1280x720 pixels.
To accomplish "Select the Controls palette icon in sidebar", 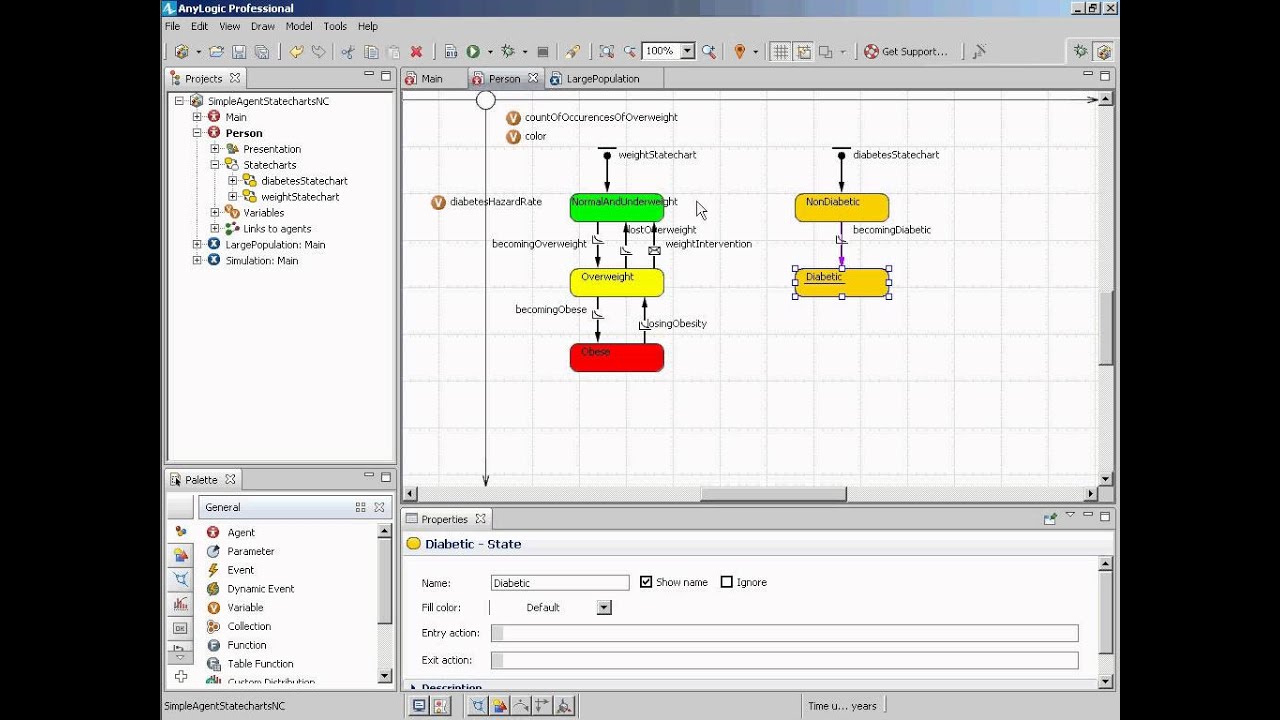I will pyautogui.click(x=180, y=628).
